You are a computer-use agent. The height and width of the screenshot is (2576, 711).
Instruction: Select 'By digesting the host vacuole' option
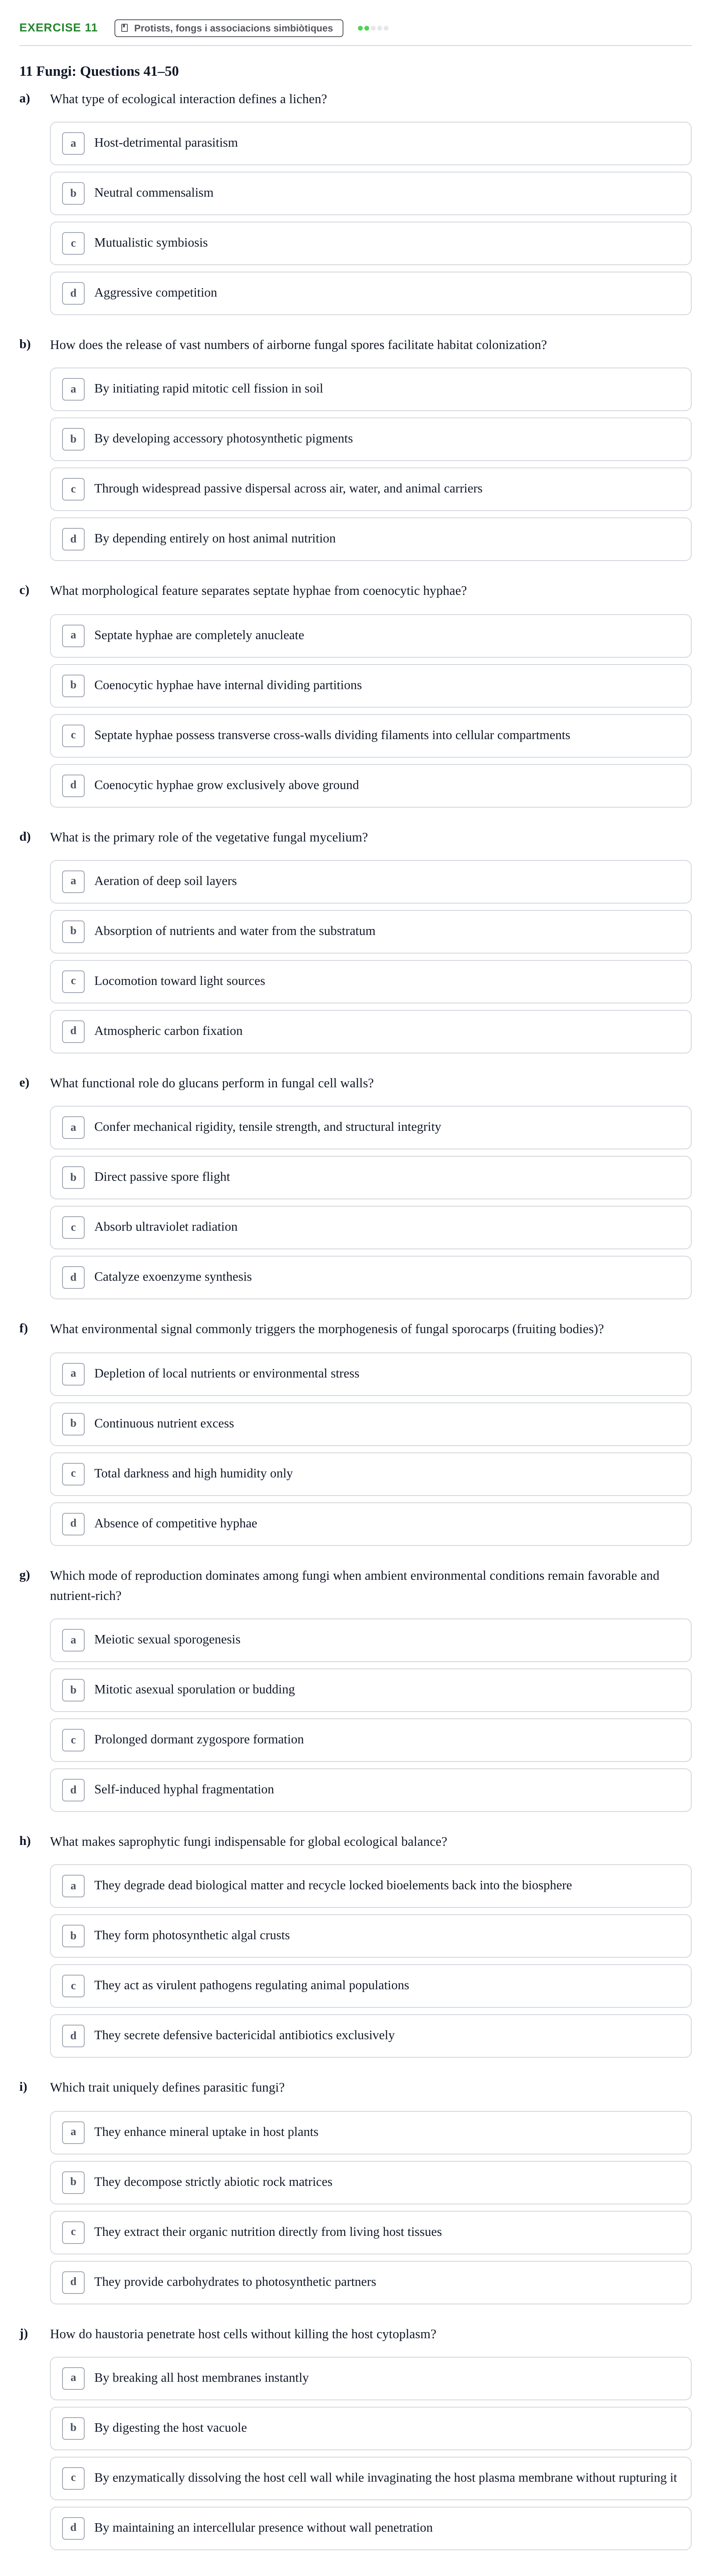370,2428
